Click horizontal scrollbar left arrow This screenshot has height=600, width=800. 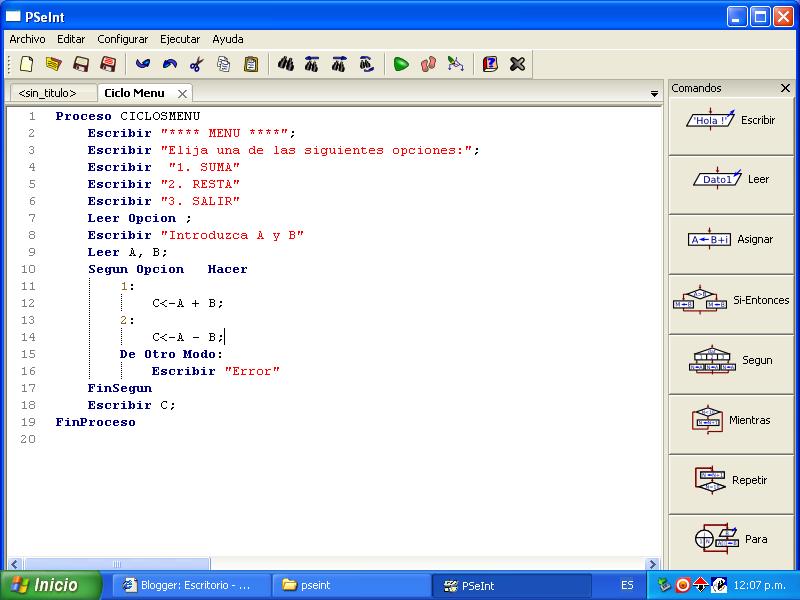click(14, 564)
